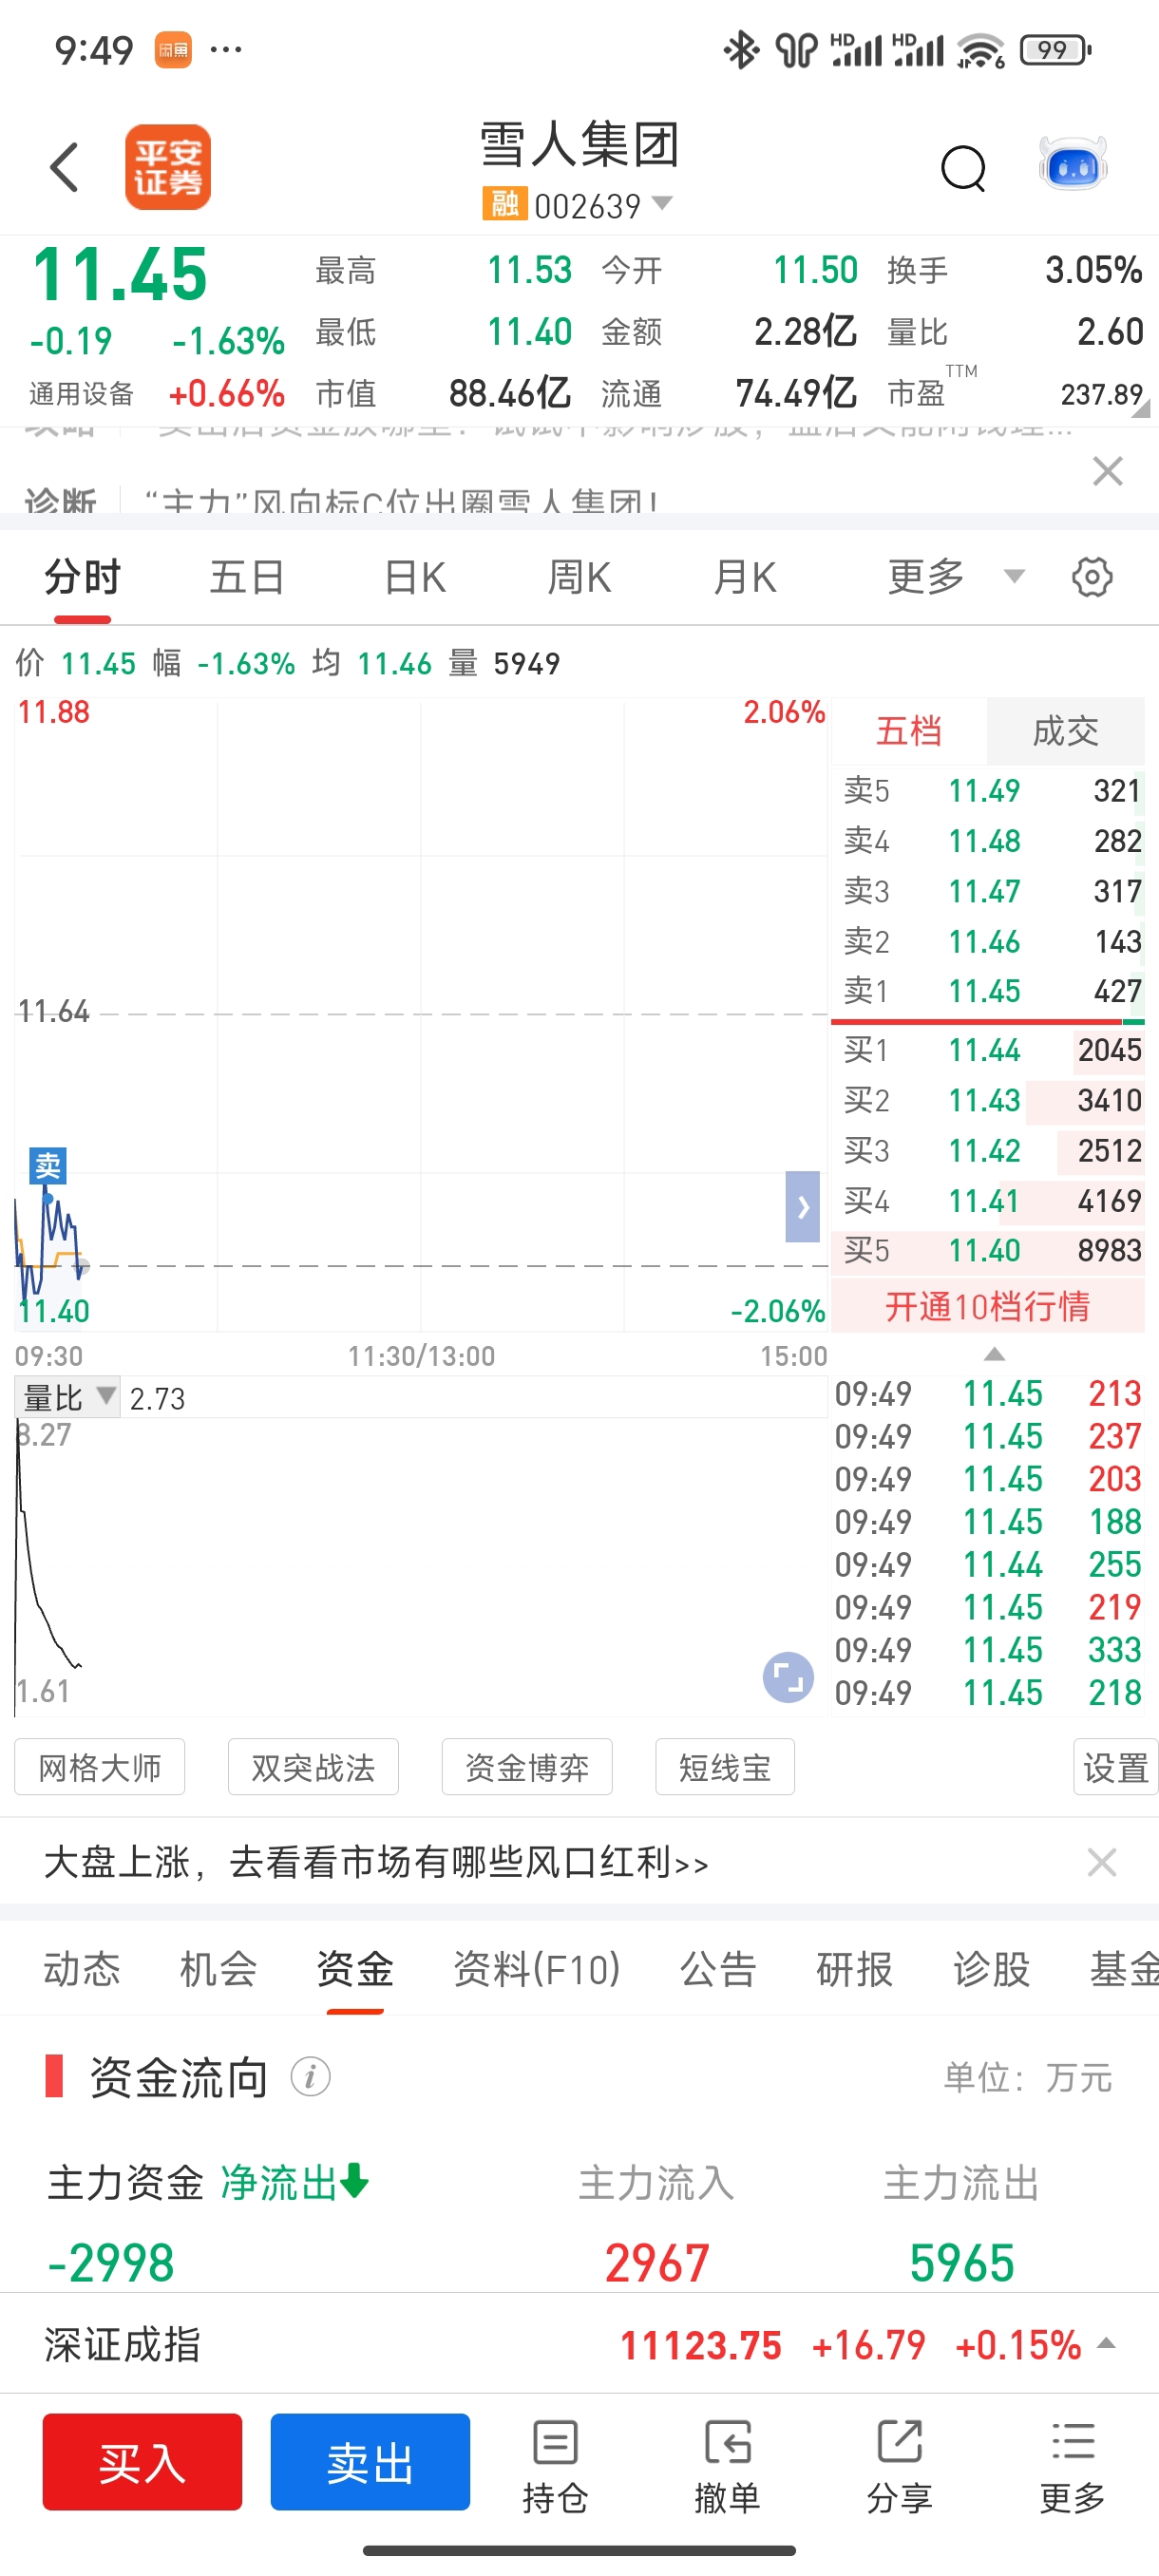Screen dimensions: 1159x2576
Task: Close the 诊断 news banner
Action: point(1107,471)
